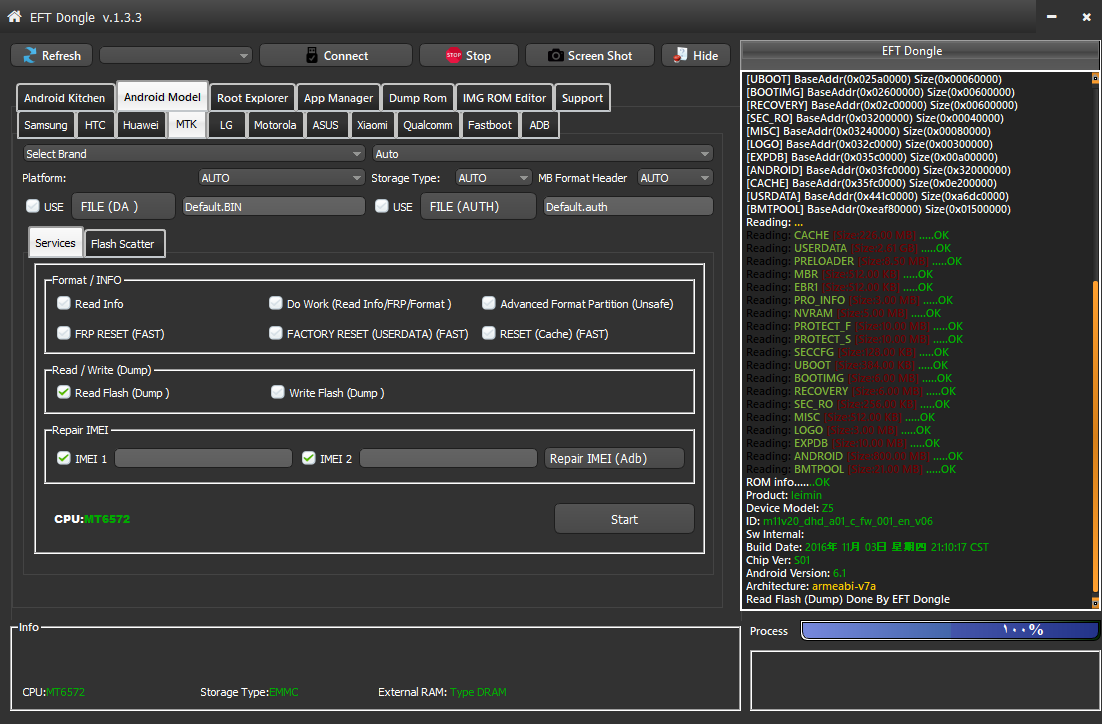Click the Start button
Viewport: 1102px width, 724px height.
[624, 519]
